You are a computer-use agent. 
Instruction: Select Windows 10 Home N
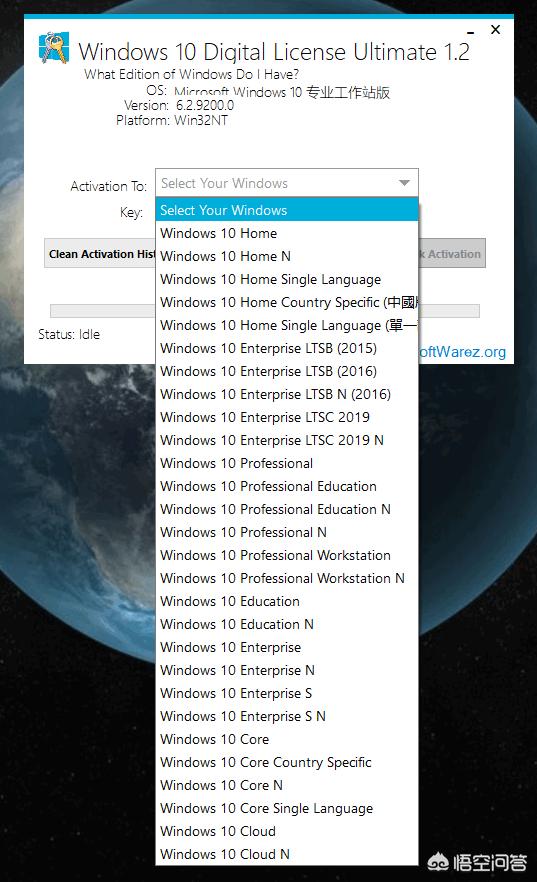(x=287, y=256)
